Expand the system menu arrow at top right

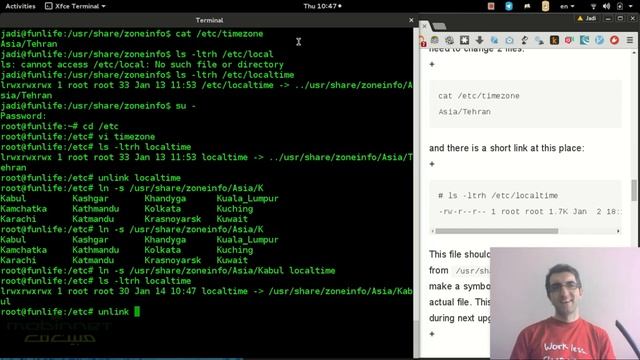click(x=631, y=7)
